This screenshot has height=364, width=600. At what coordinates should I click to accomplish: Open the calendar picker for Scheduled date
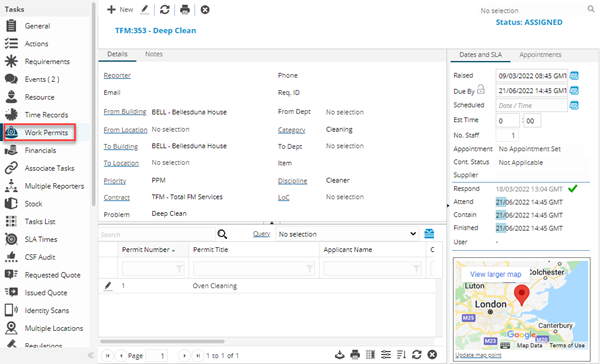tap(574, 105)
